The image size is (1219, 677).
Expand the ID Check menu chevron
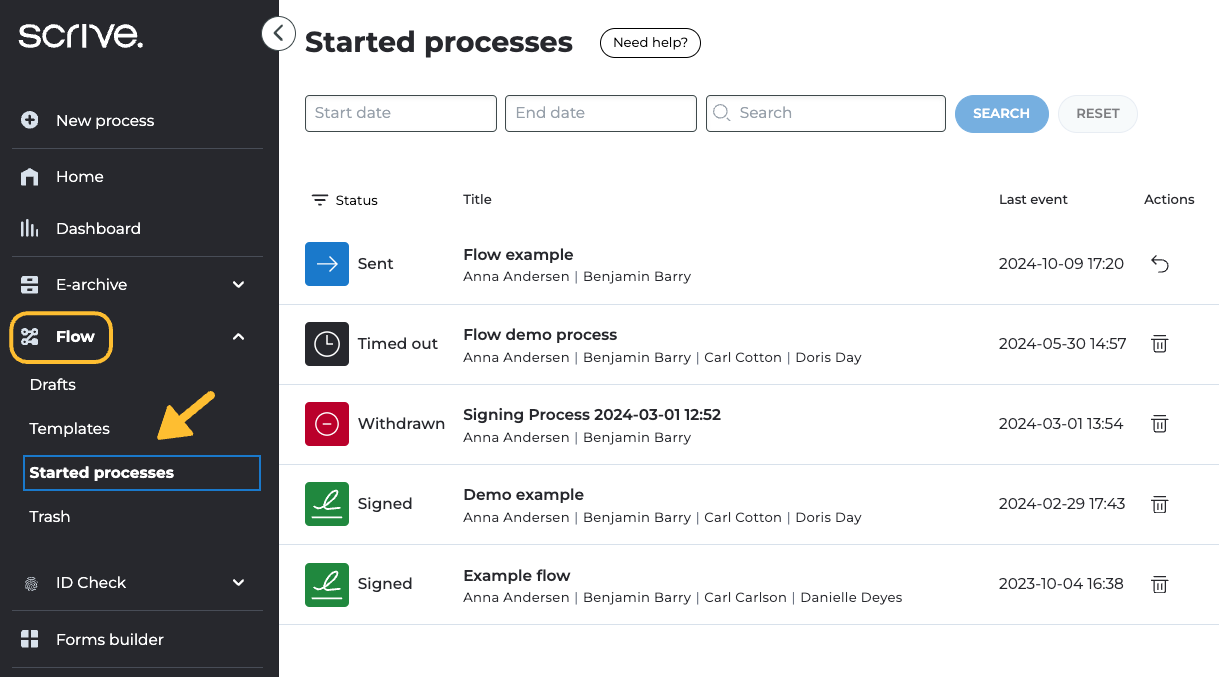click(239, 583)
